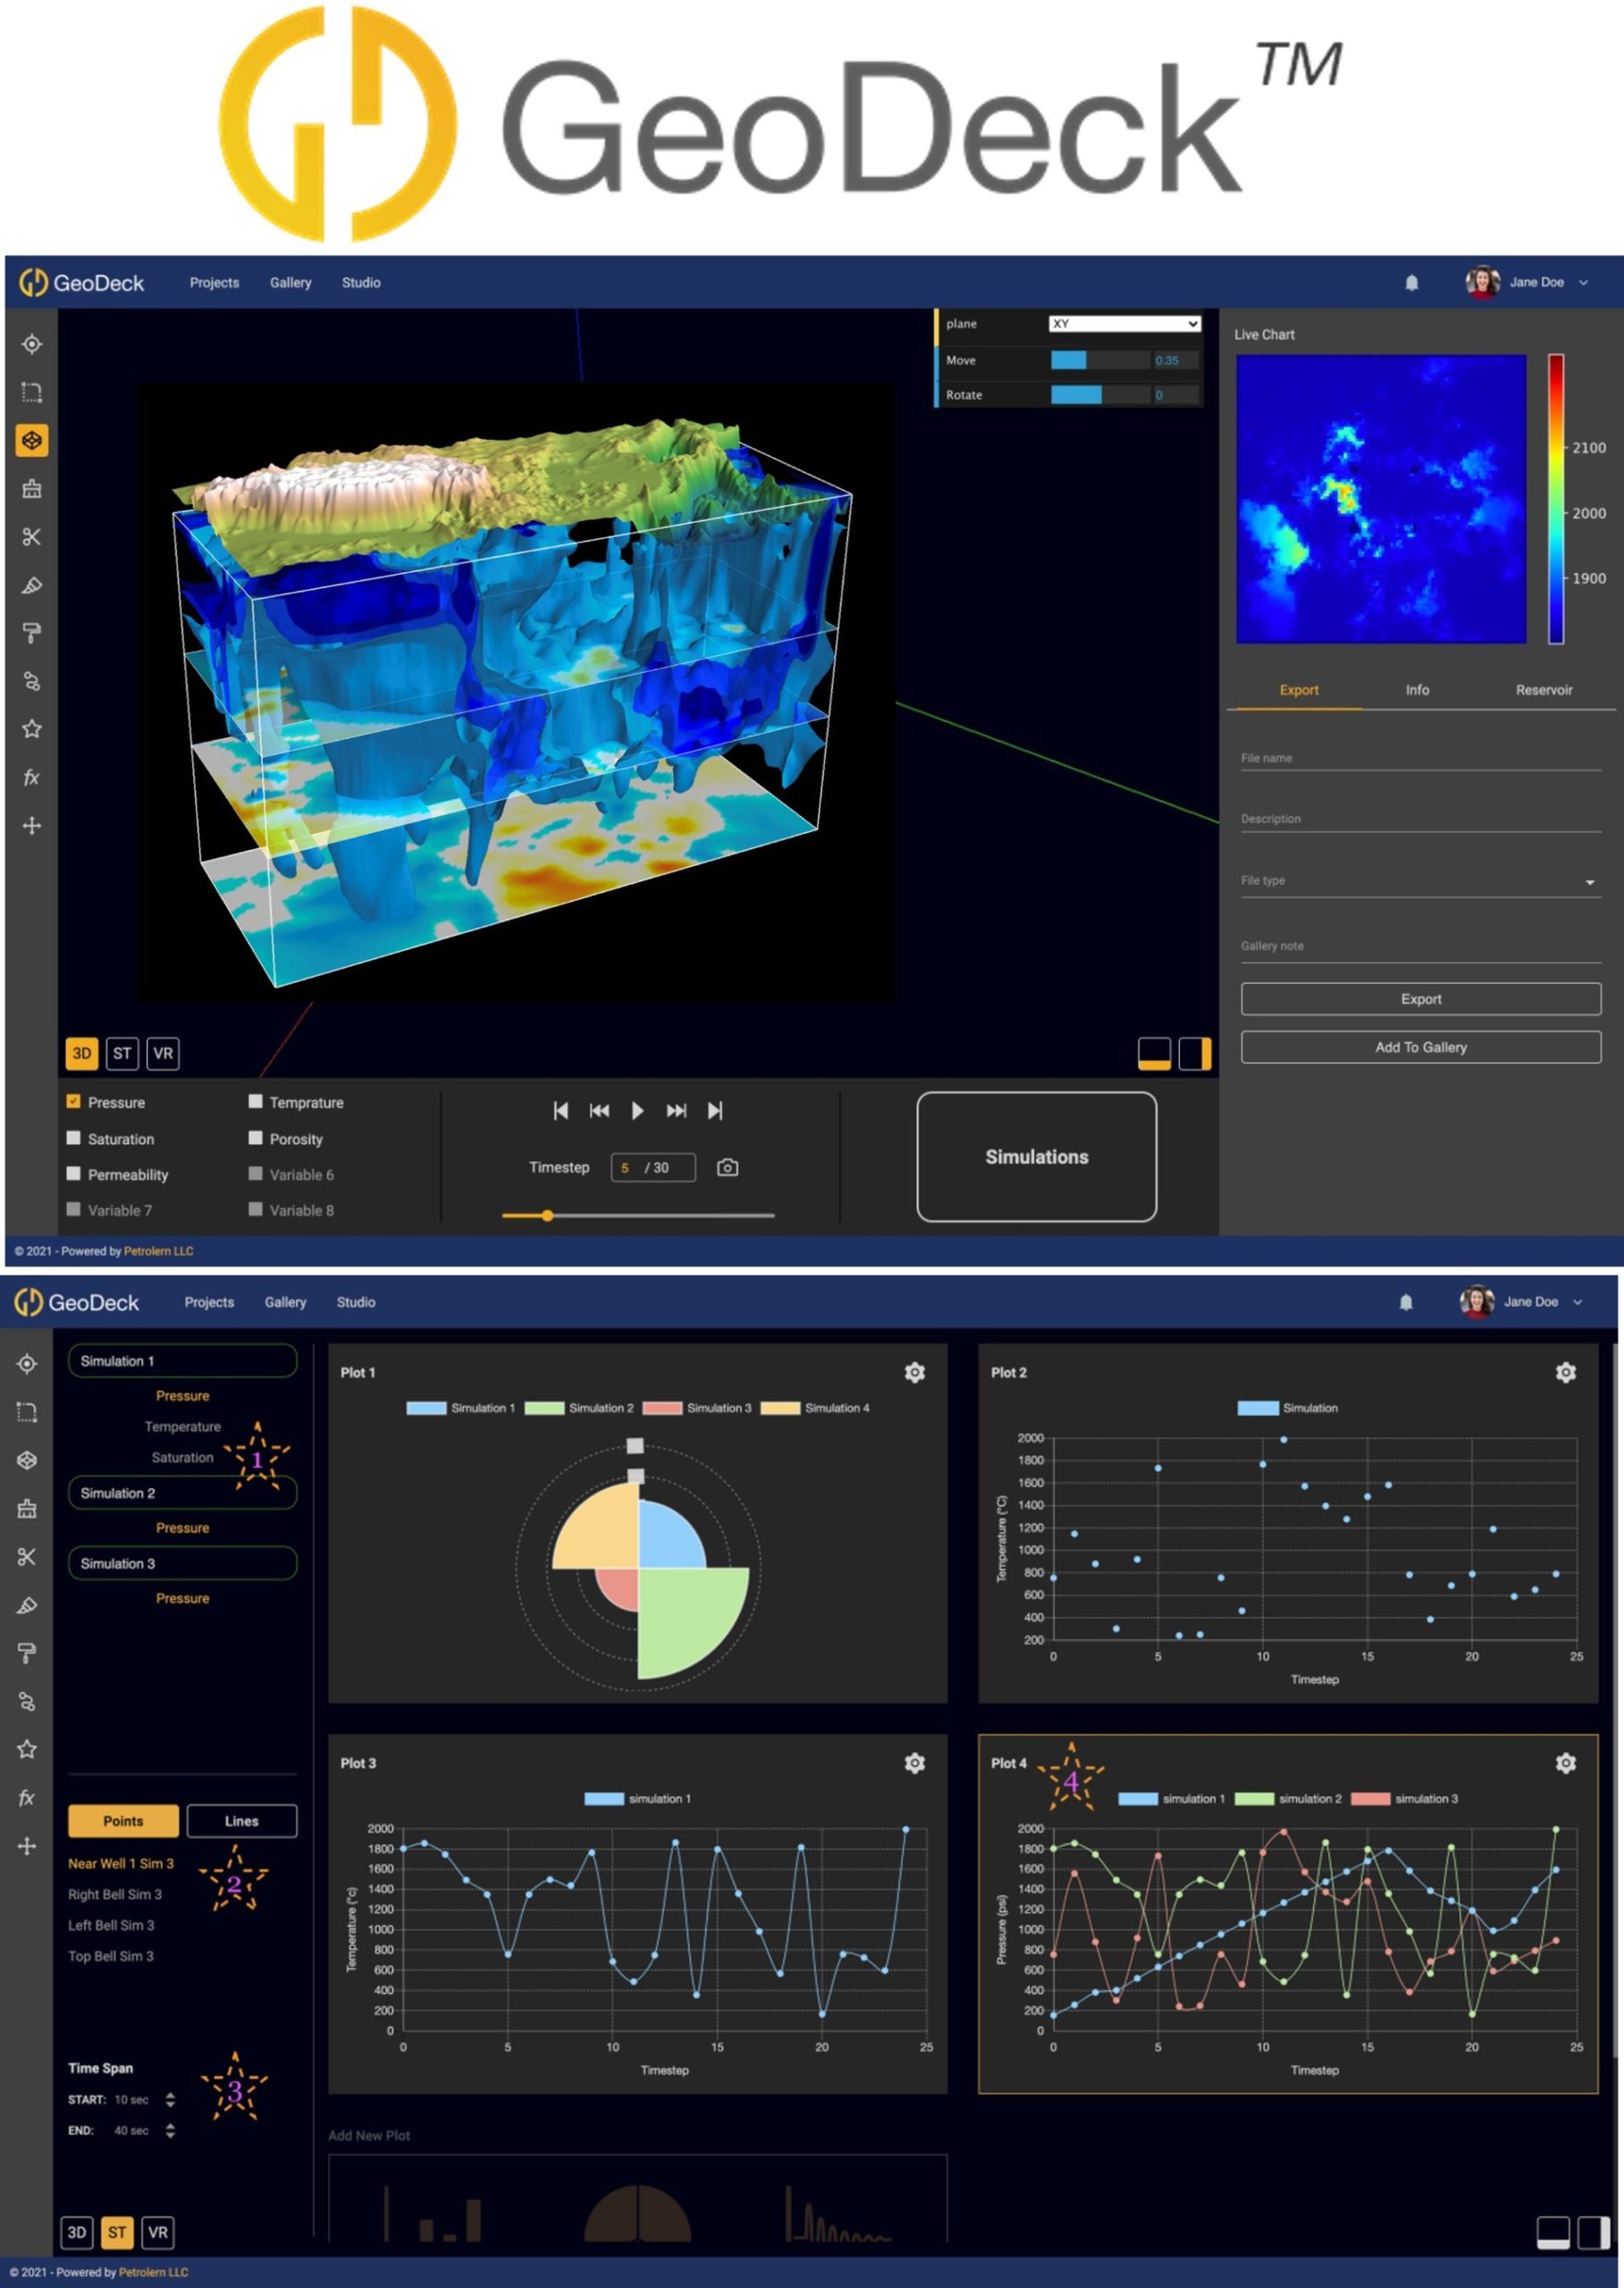Switch to ST view in upper screen
The height and width of the screenshot is (2288, 1624).
pyautogui.click(x=122, y=1053)
